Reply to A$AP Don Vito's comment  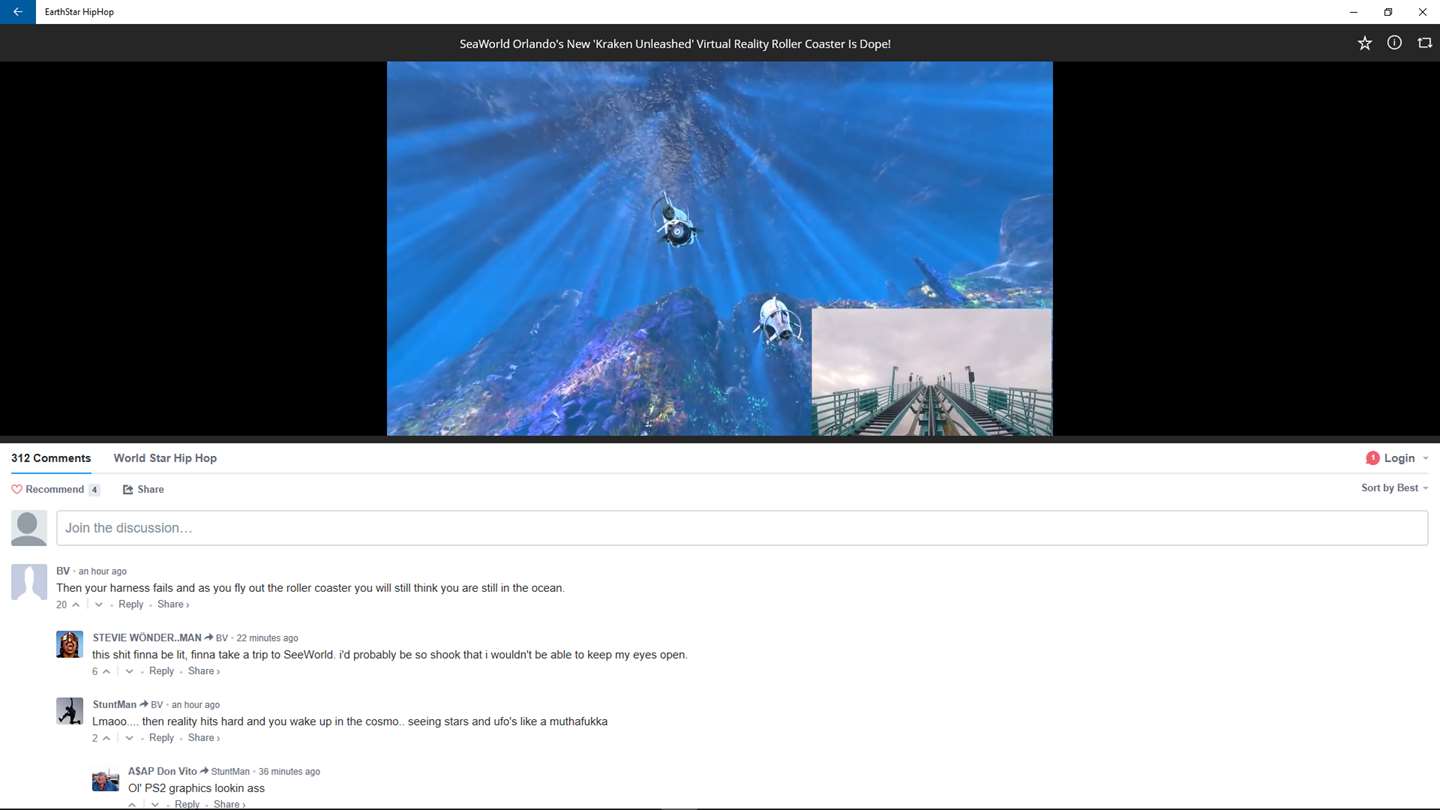(187, 804)
